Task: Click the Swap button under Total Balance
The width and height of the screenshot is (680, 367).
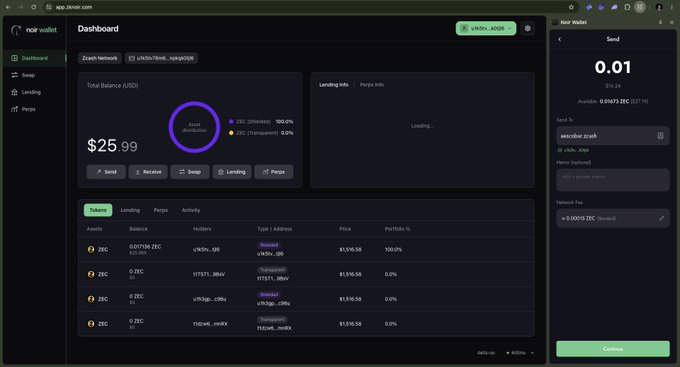Action: 190,172
